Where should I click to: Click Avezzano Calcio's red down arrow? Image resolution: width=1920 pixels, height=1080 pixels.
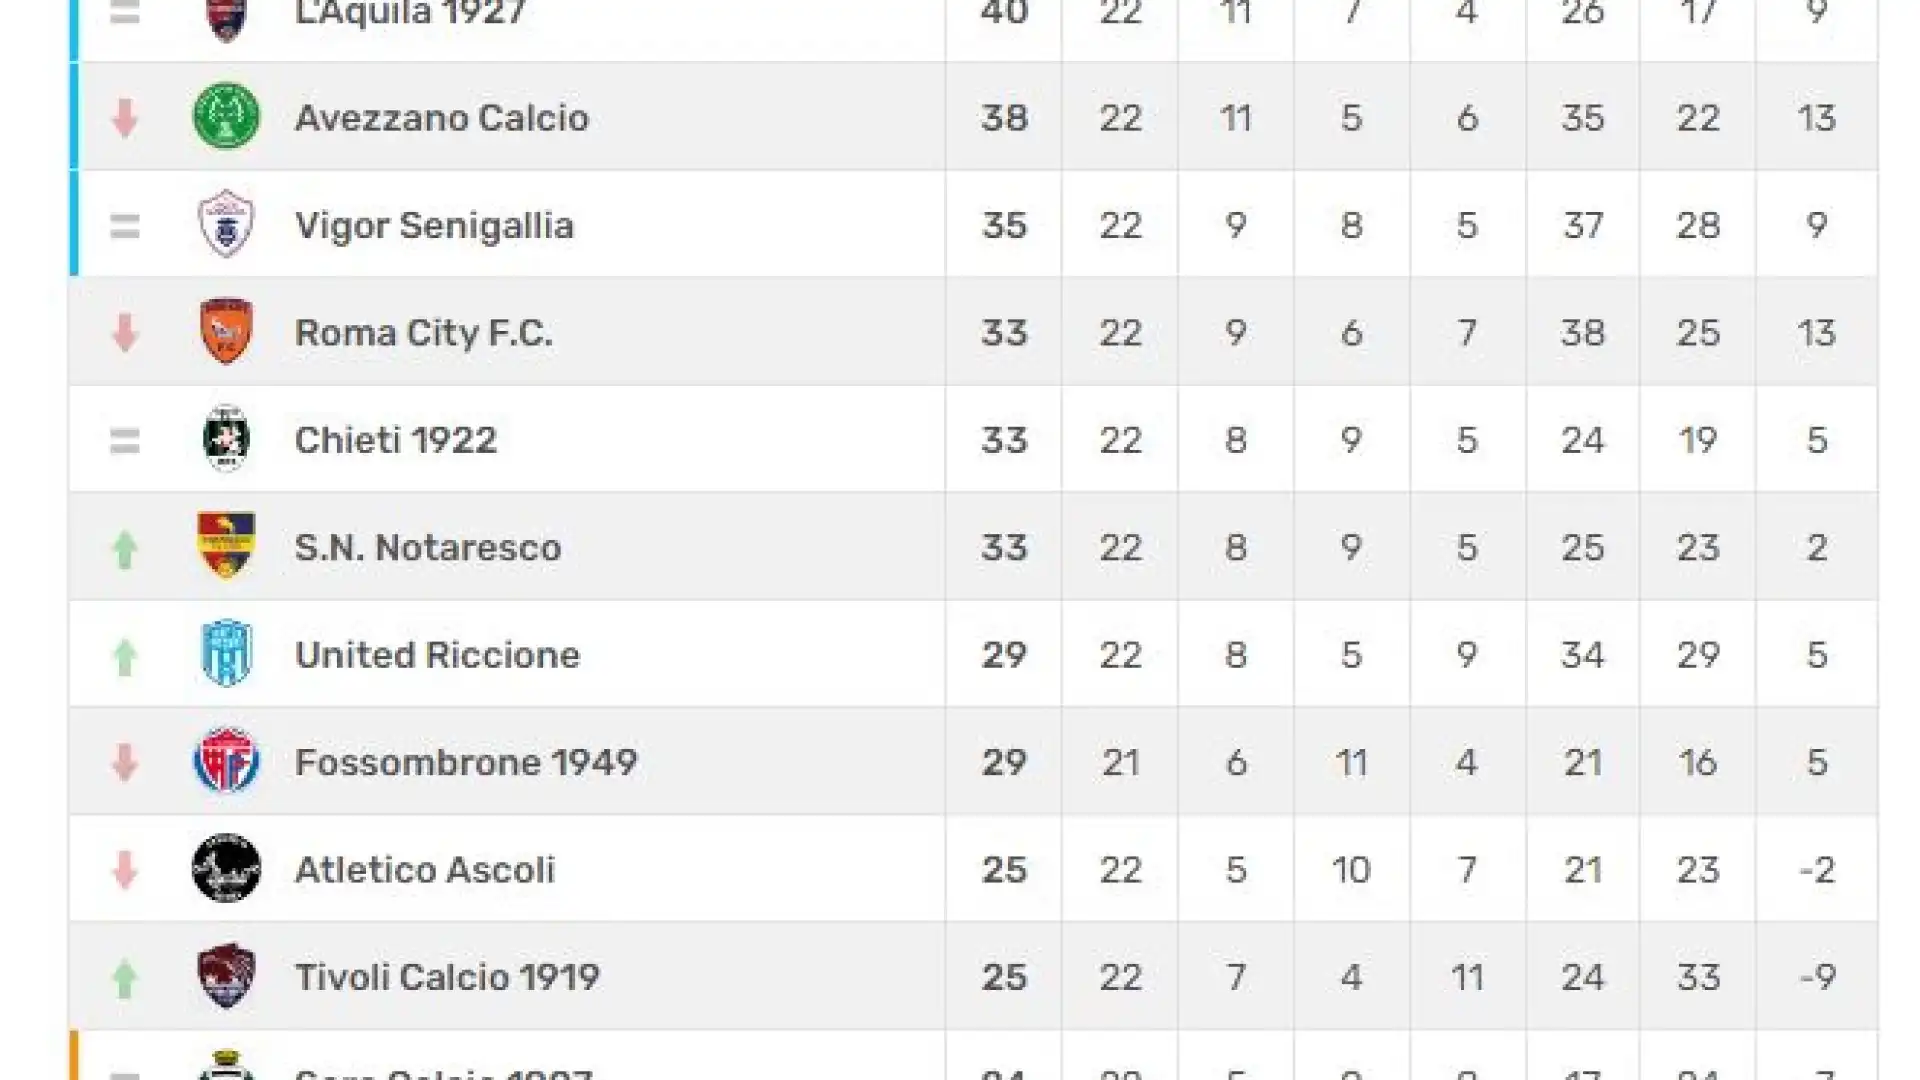click(124, 118)
